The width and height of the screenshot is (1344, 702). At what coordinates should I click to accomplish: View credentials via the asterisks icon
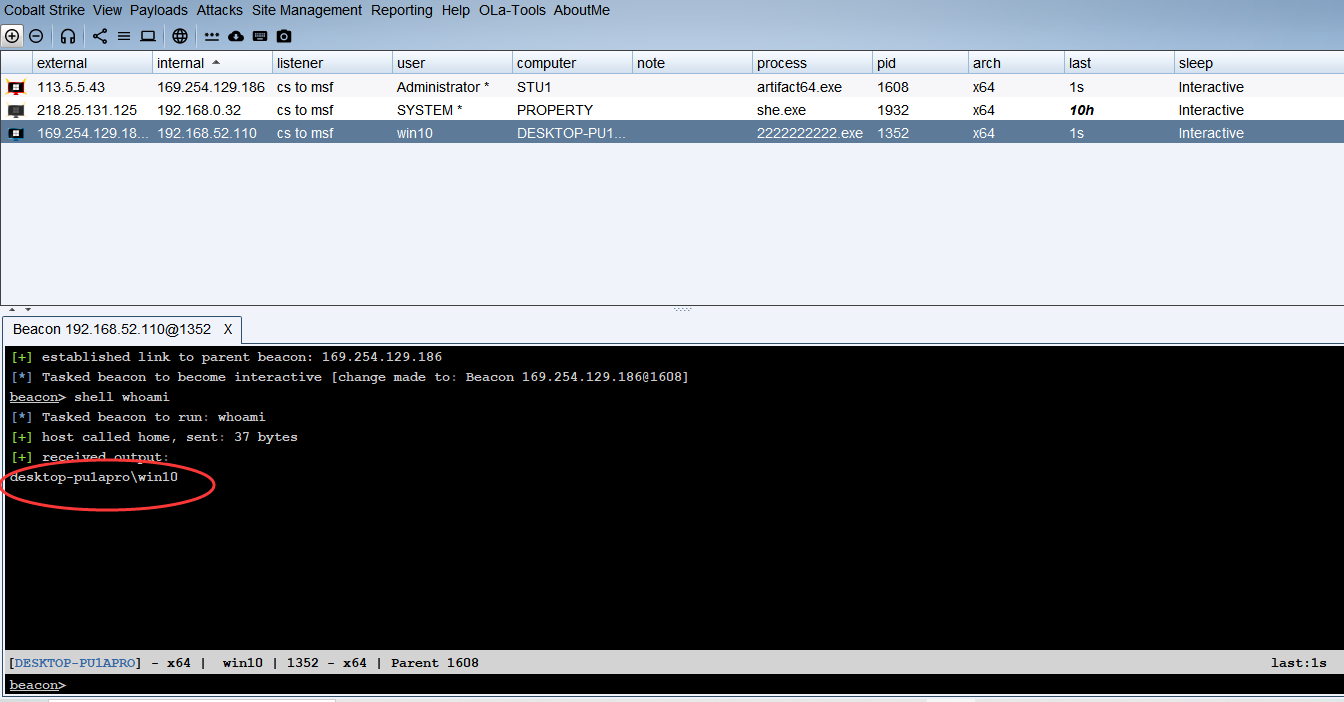(212, 36)
